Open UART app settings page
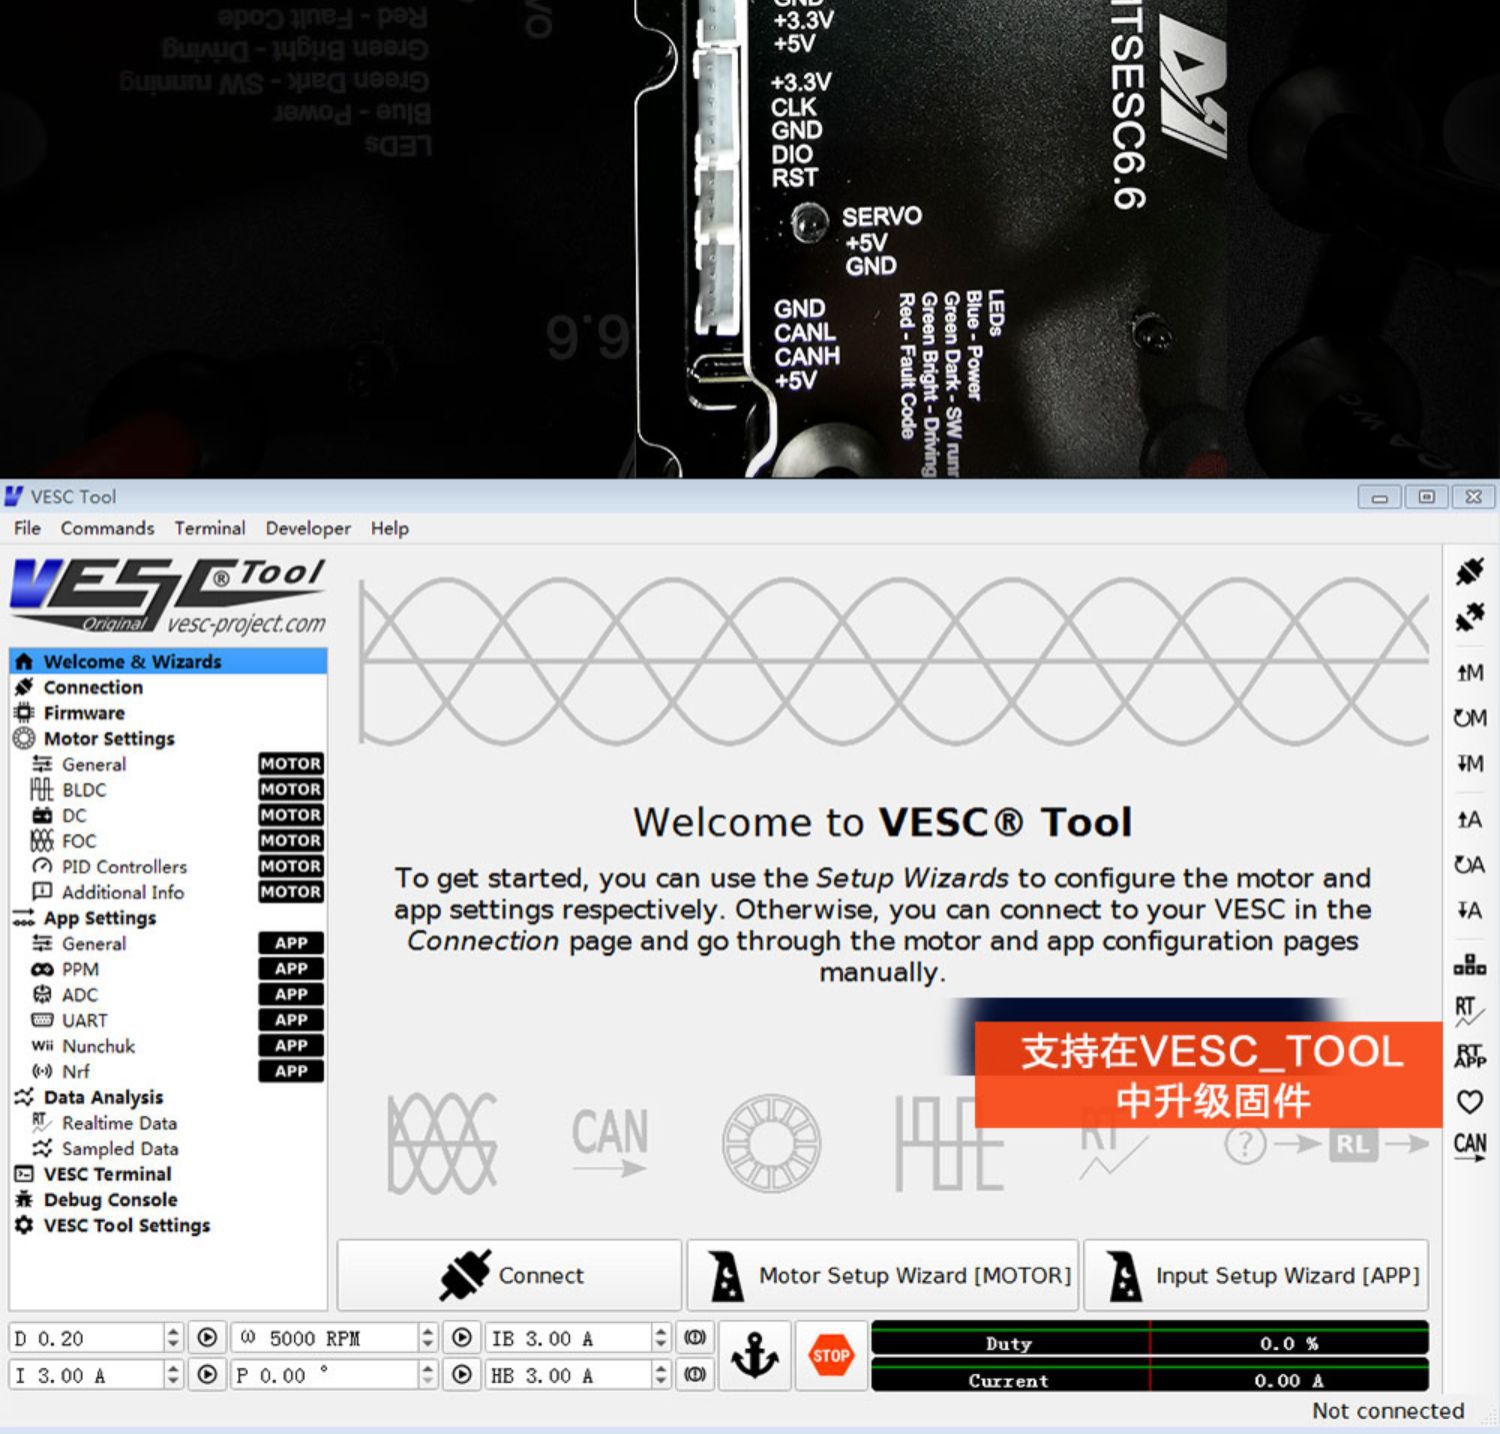 pos(168,1020)
